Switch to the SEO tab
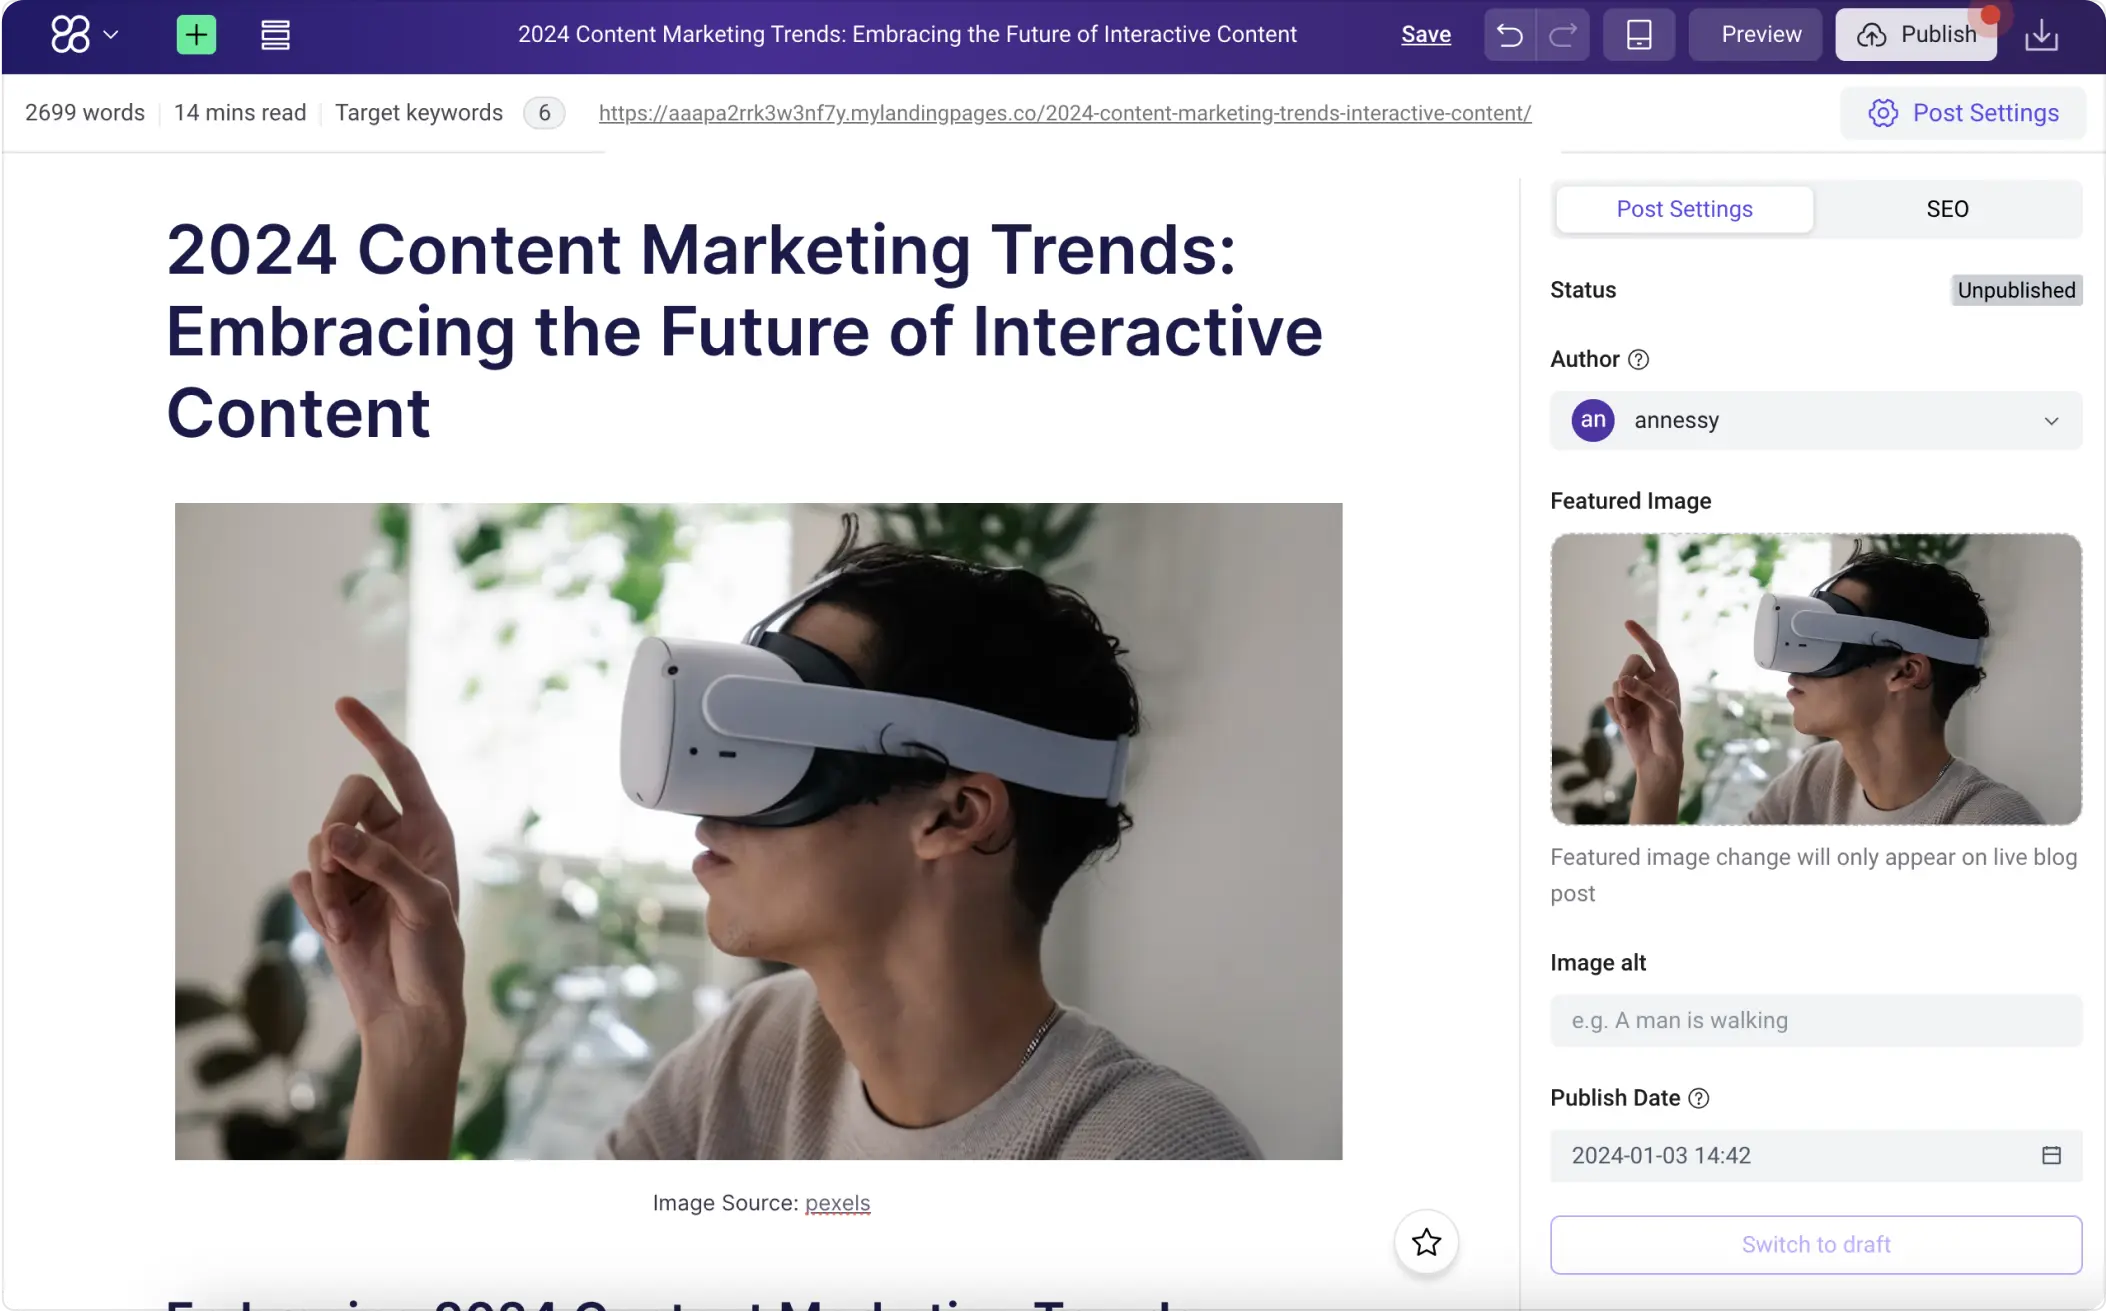 pos(1948,208)
